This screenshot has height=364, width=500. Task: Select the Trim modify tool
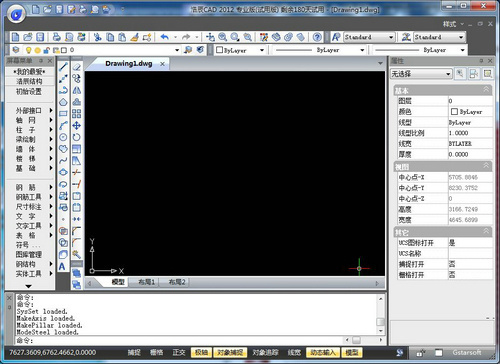(x=77, y=172)
